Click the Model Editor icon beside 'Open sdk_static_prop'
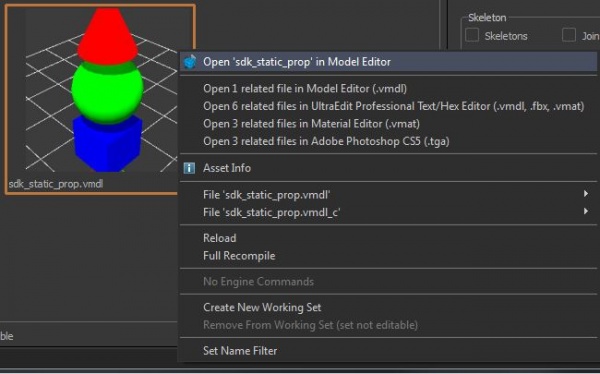Viewport: 600px width, 374px height. pyautogui.click(x=190, y=62)
